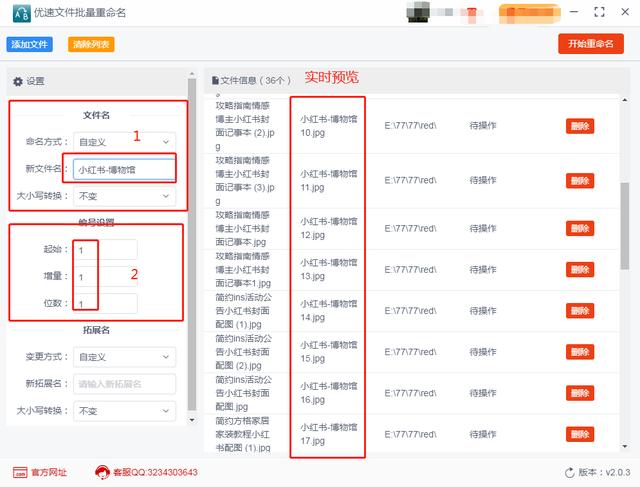Open 拓展名 大小写转换 dropdown
The image size is (640, 487).
124,411
